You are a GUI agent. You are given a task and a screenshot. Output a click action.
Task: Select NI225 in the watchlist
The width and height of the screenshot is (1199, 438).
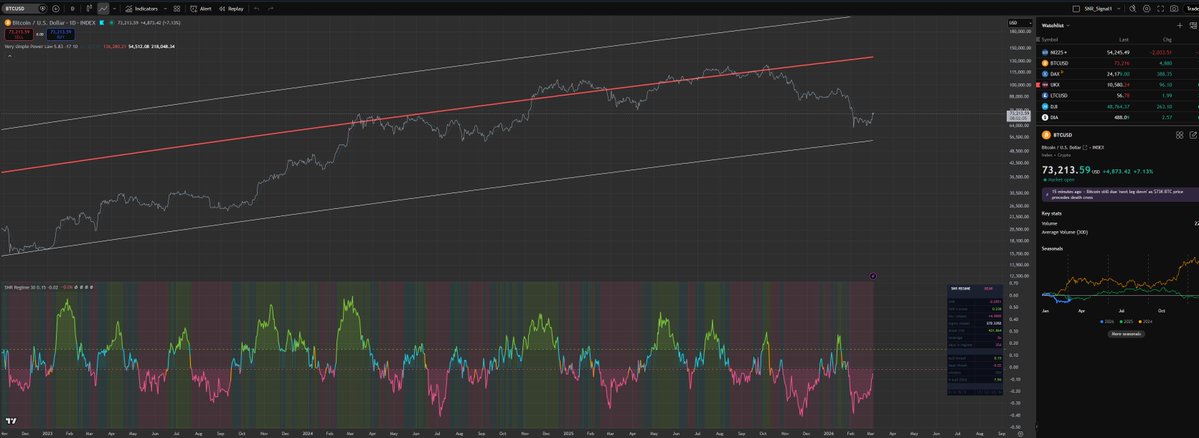pos(1118,52)
